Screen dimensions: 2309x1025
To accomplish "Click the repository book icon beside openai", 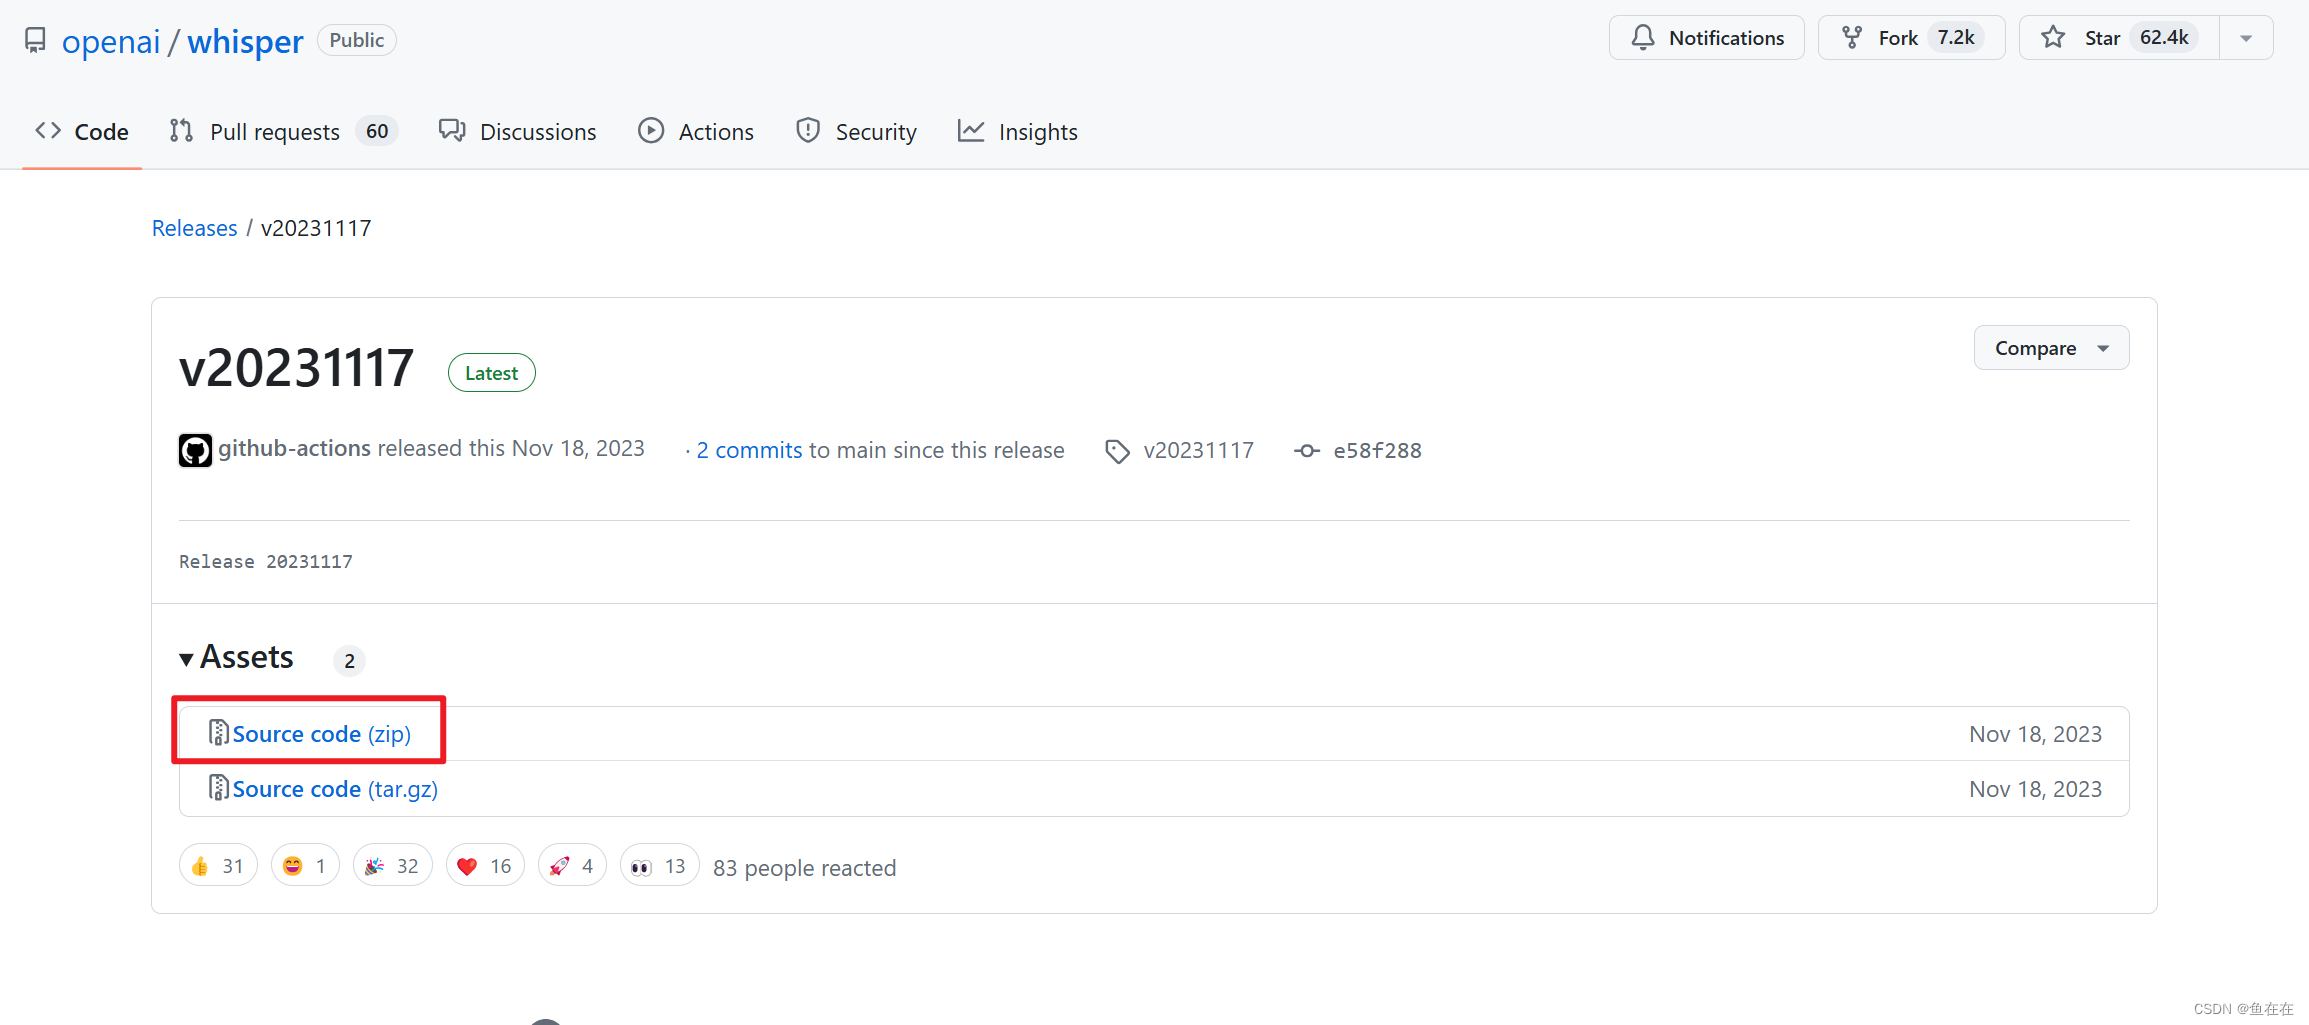I will 35,40.
